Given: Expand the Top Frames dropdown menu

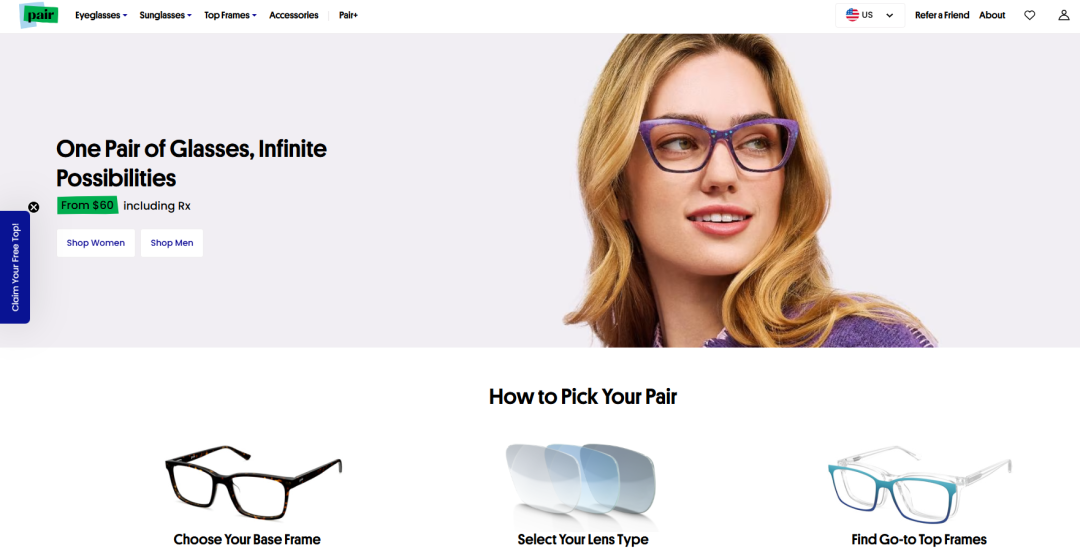Looking at the screenshot, I should point(230,15).
